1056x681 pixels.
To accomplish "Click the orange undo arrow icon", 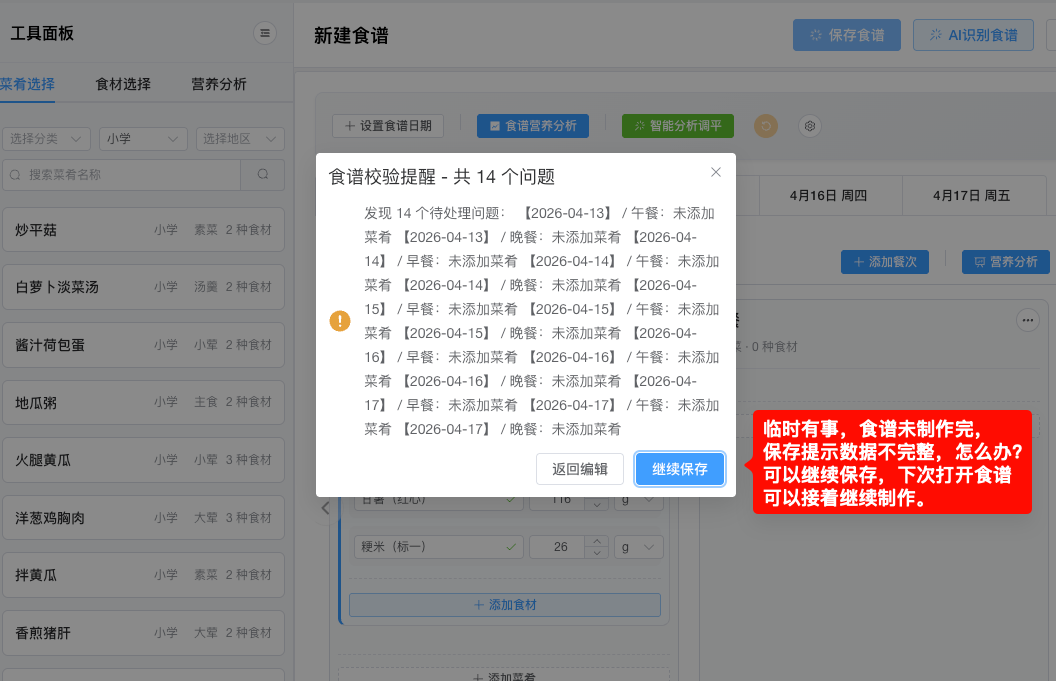I will [x=765, y=125].
